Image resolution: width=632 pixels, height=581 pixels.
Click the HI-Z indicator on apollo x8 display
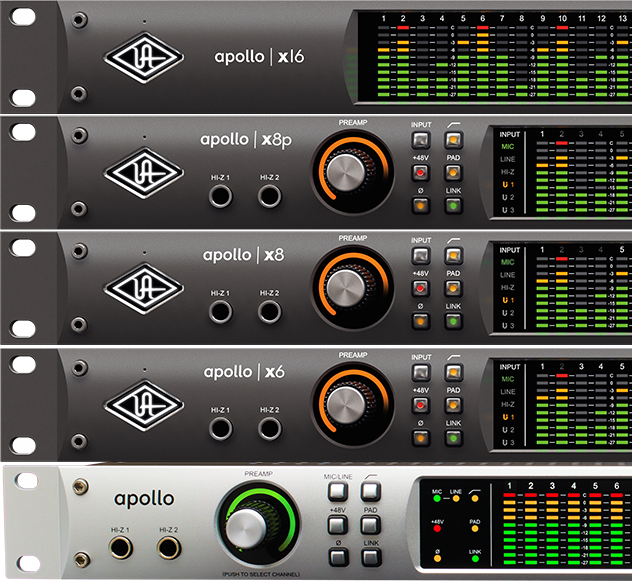507,287
